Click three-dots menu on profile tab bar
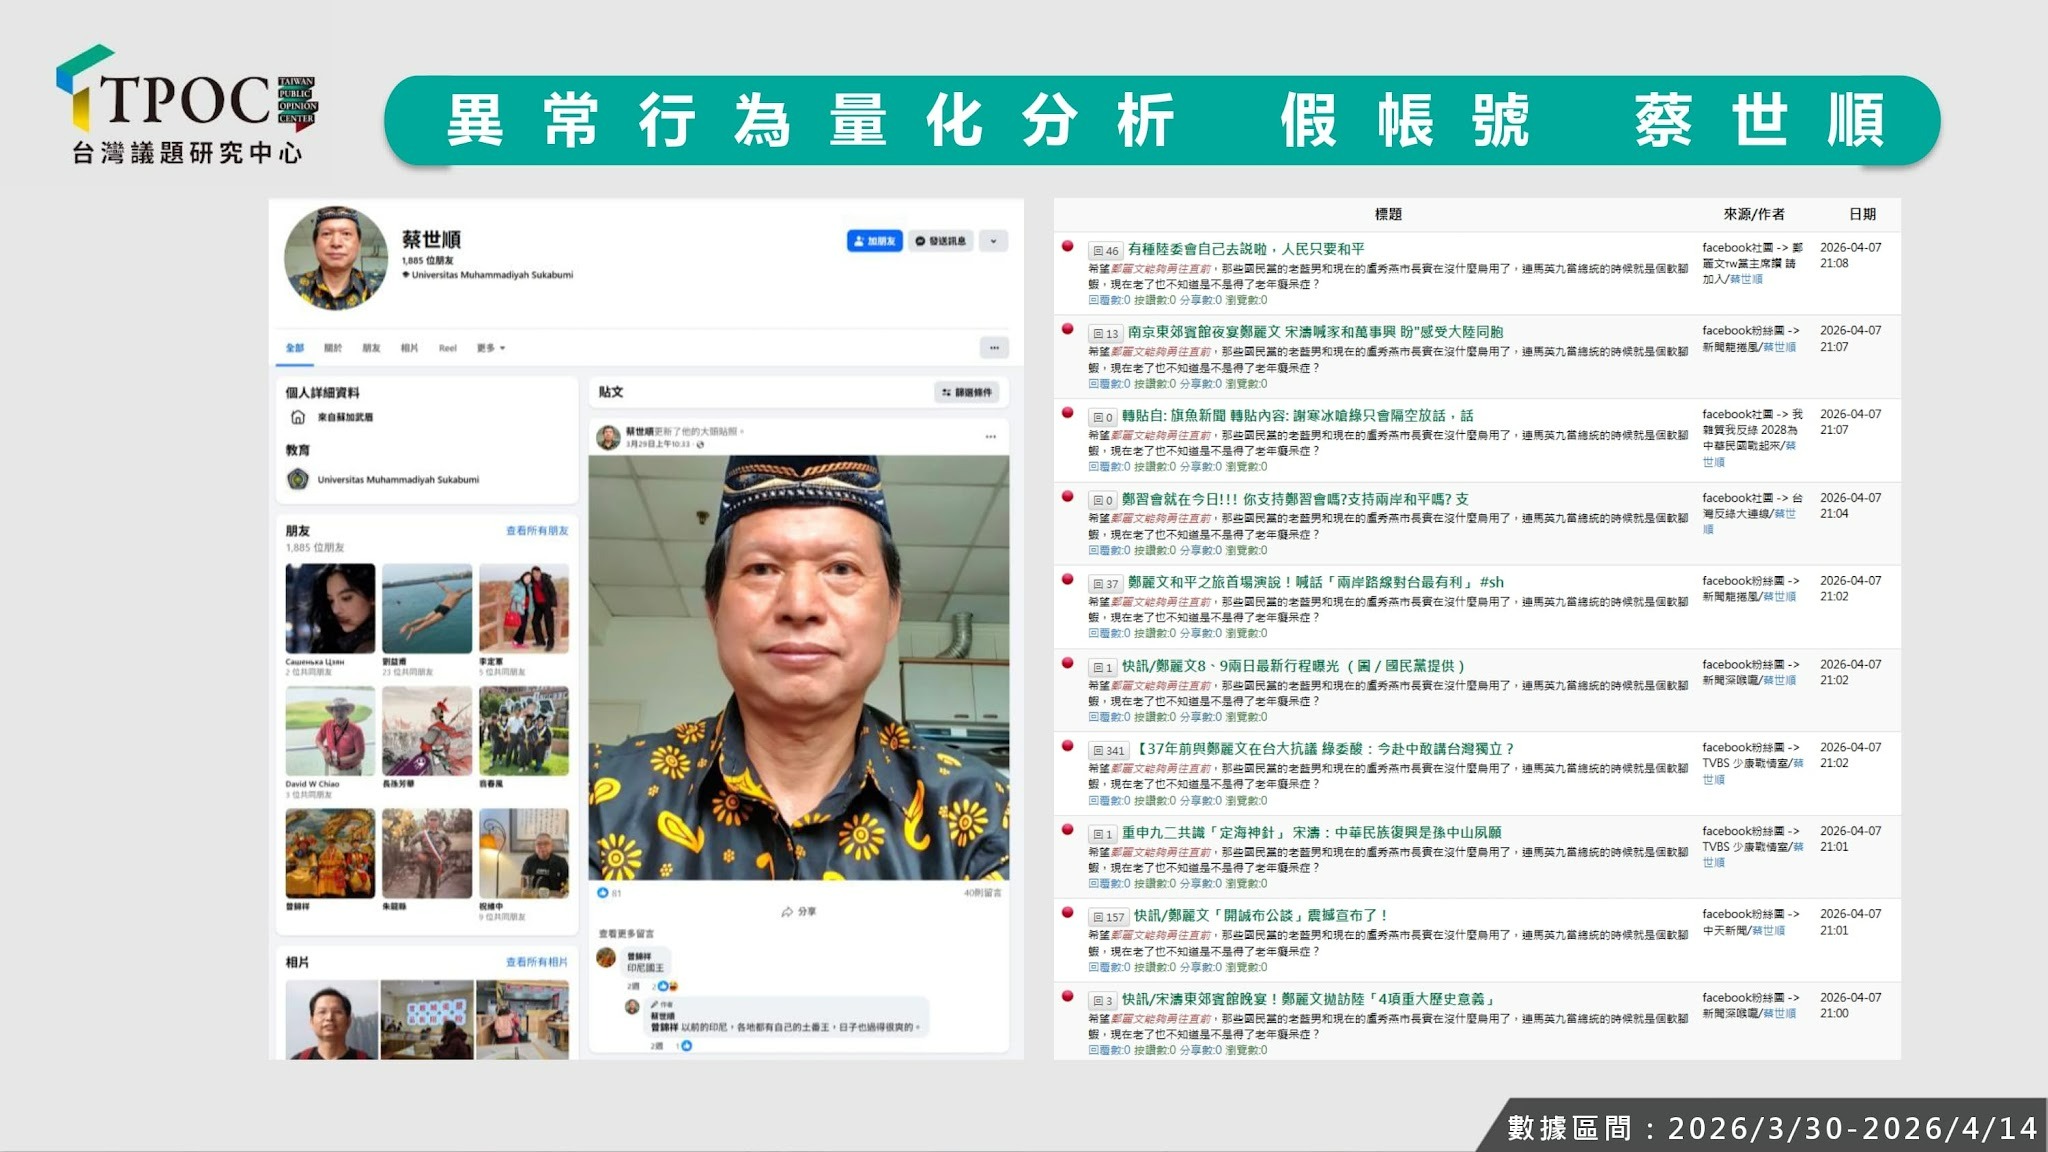This screenshot has height=1152, width=2048. point(993,348)
